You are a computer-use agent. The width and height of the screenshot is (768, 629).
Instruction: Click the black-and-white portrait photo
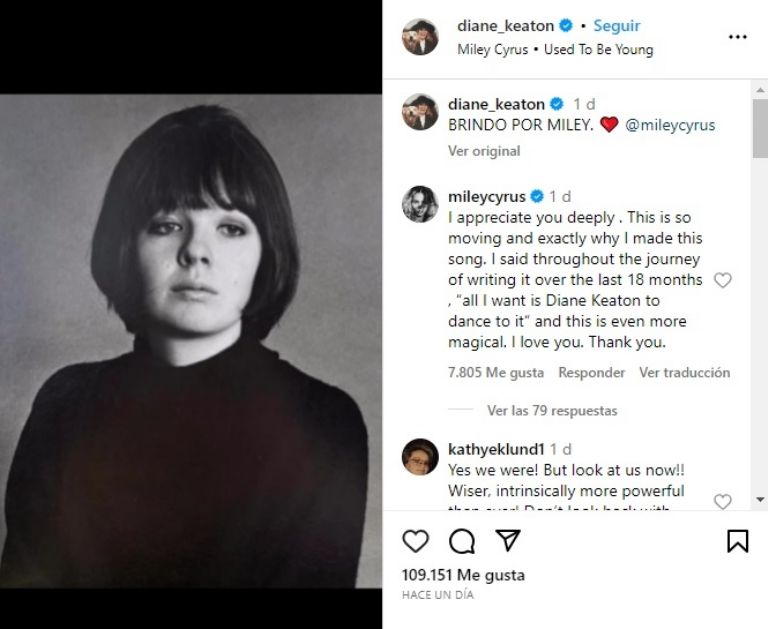191,340
